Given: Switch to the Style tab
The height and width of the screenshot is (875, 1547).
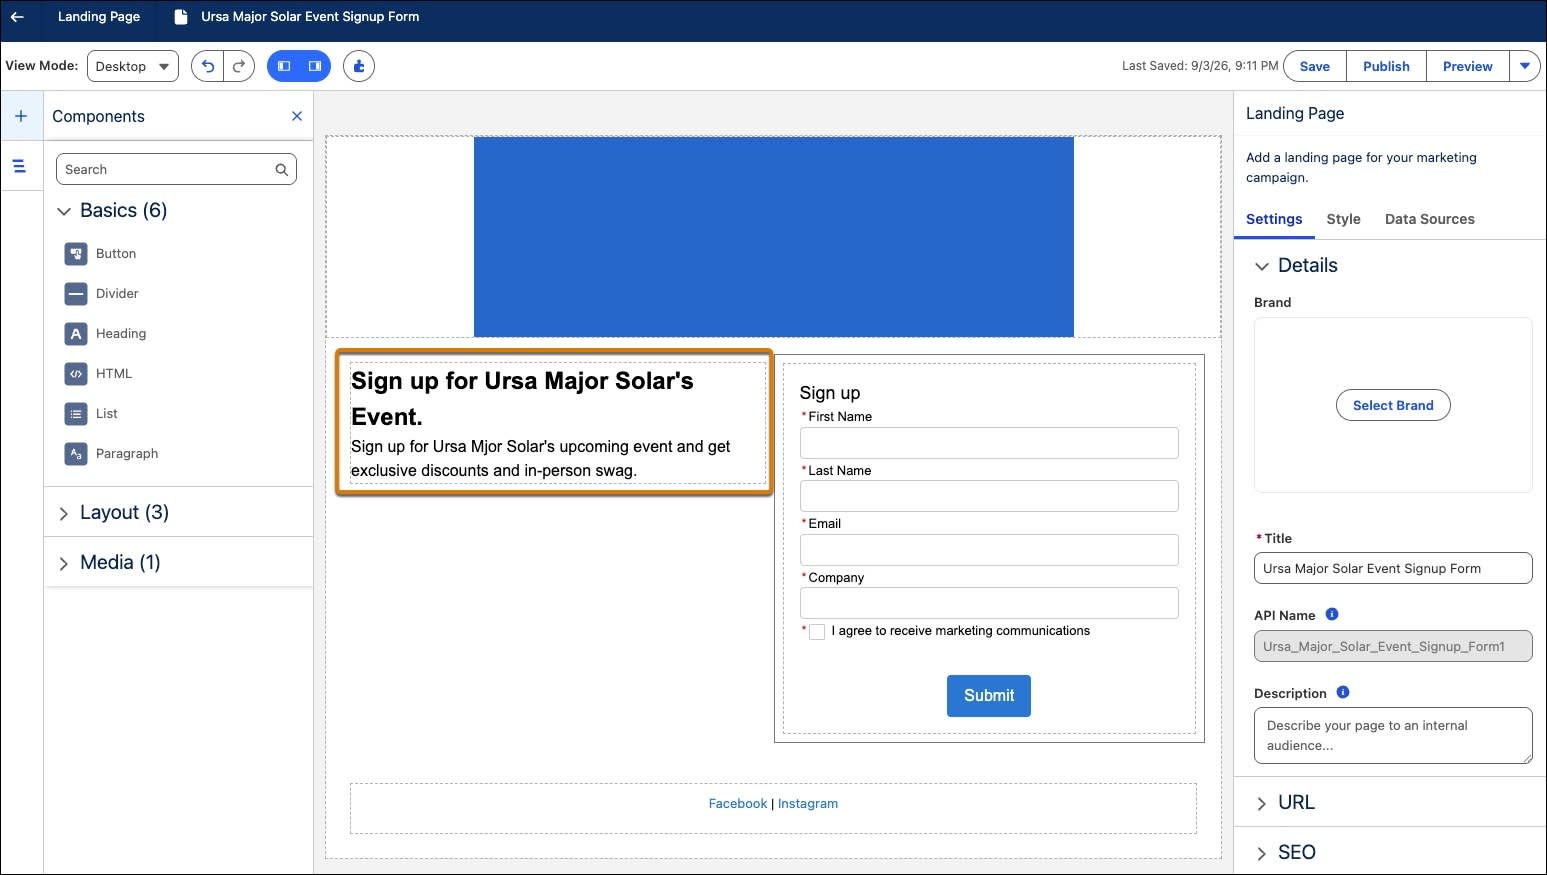Looking at the screenshot, I should (x=1343, y=219).
